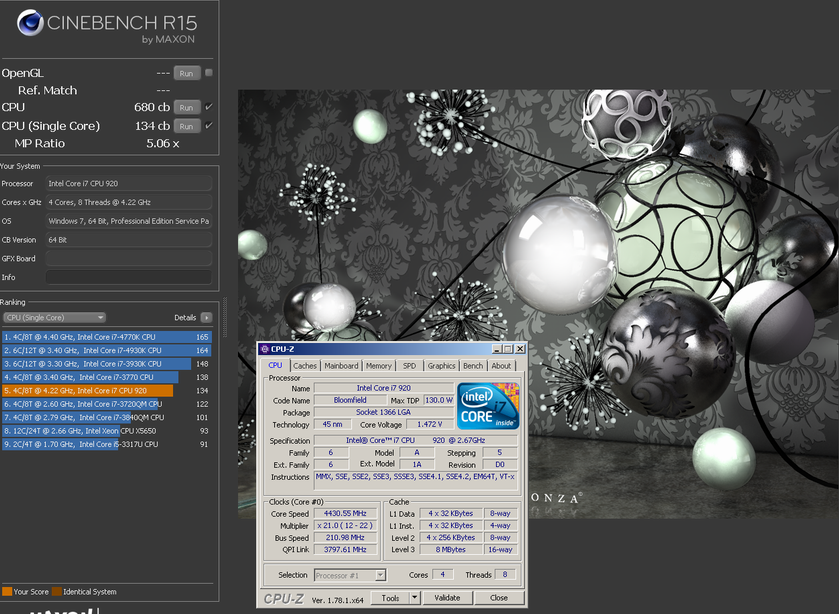Click the Code Name value Bloomfield
This screenshot has height=614, width=839.
tap(350, 400)
